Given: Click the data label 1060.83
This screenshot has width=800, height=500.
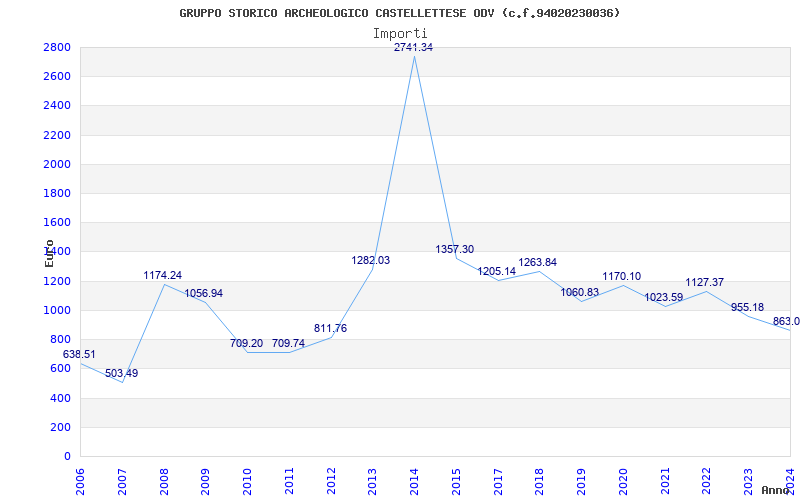Looking at the screenshot, I should pyautogui.click(x=580, y=292).
